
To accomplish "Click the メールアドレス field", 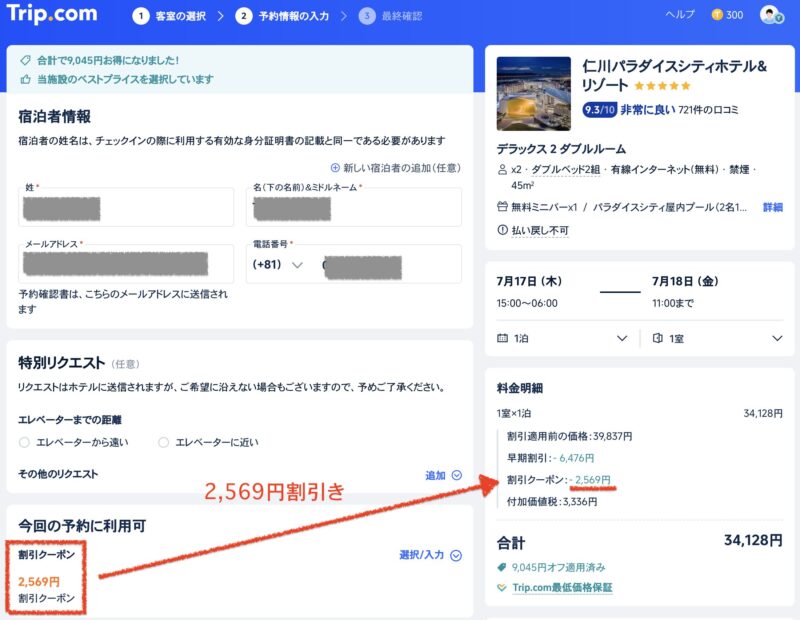I will point(126,264).
